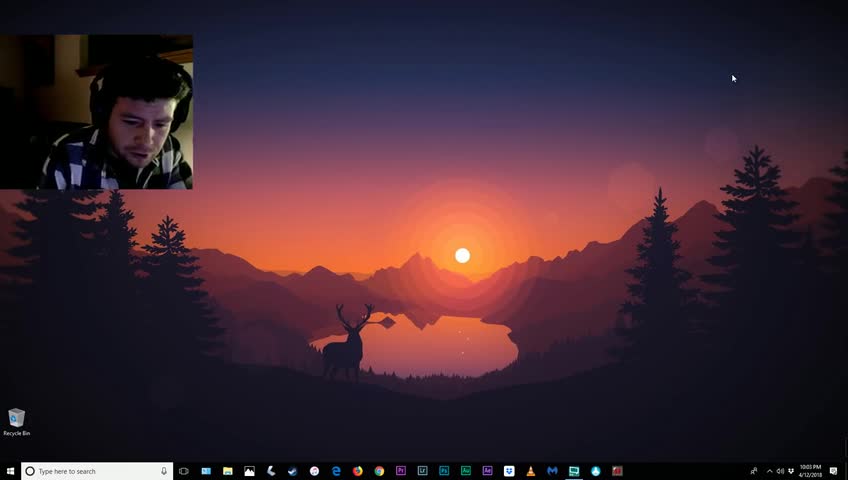Open Adobe Premiere Pro from the taskbar
The width and height of the screenshot is (848, 480).
pyautogui.click(x=401, y=471)
